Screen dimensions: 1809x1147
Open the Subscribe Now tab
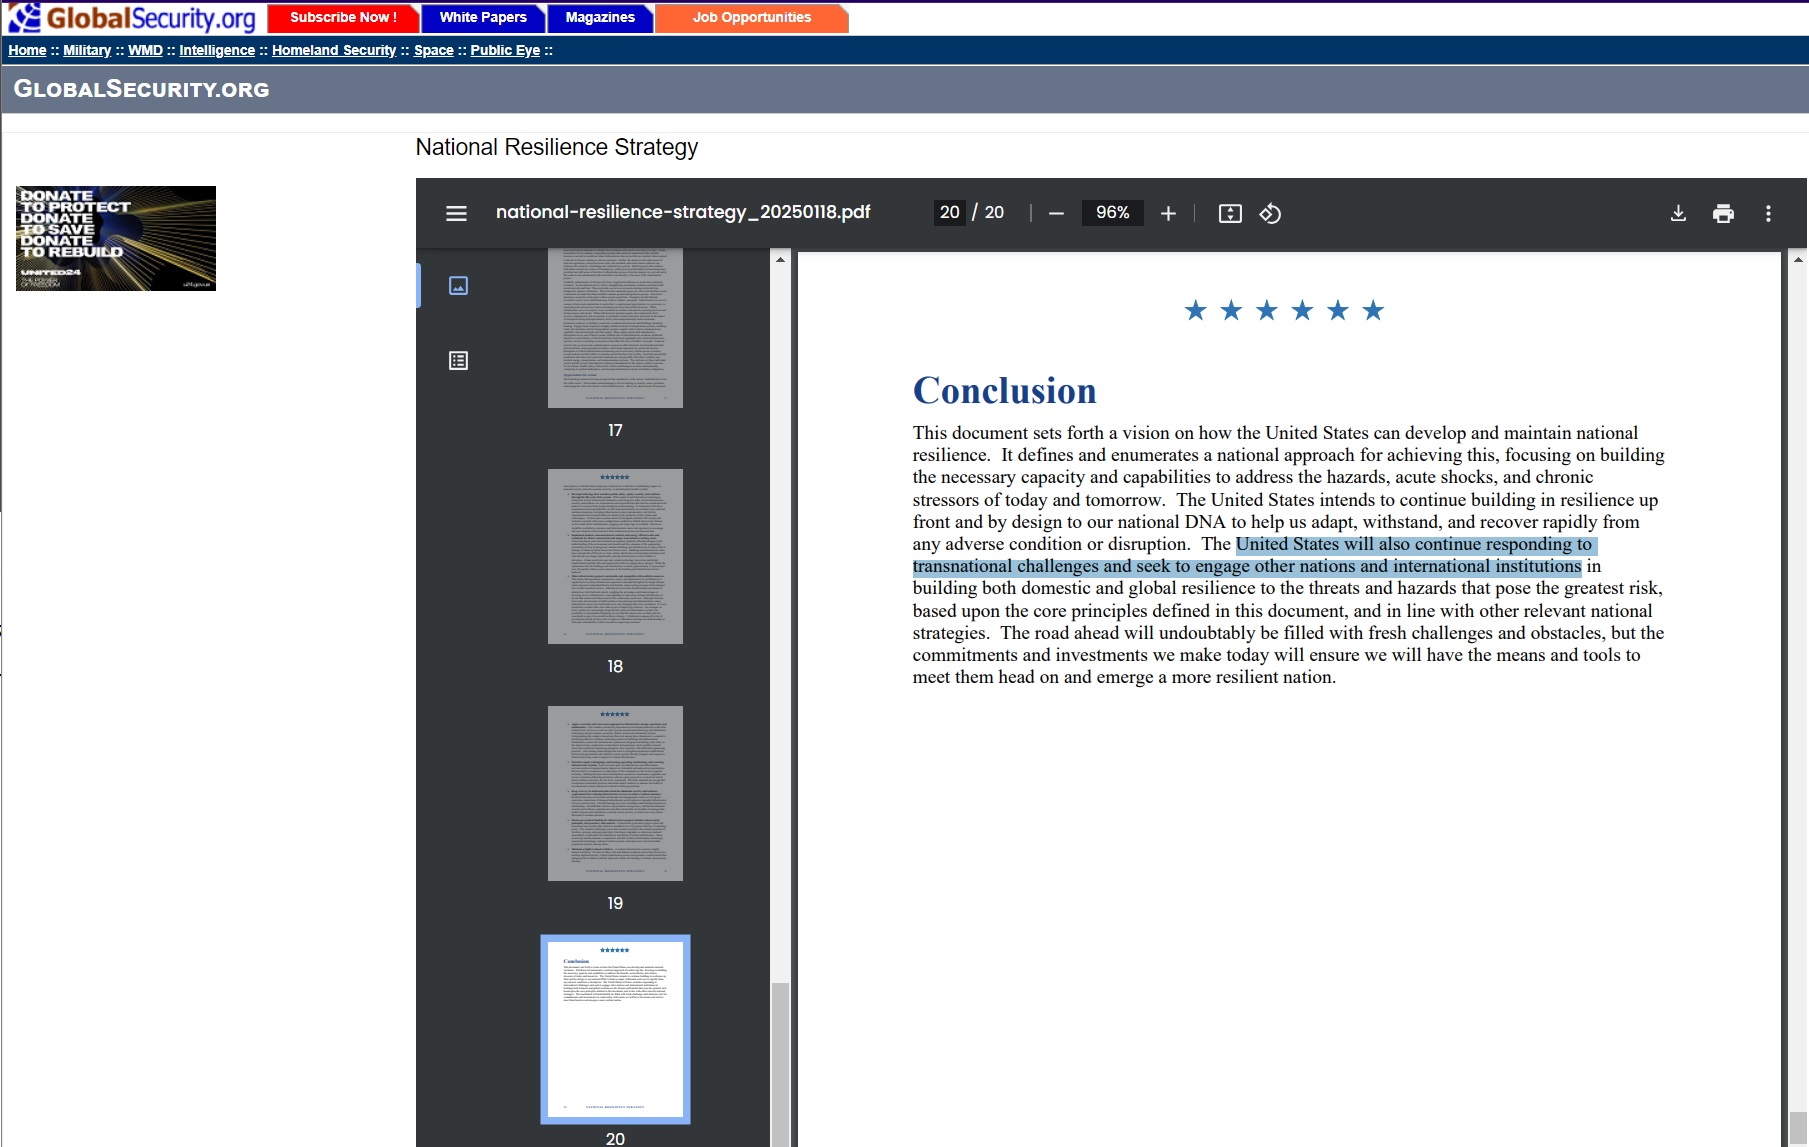[x=343, y=18]
